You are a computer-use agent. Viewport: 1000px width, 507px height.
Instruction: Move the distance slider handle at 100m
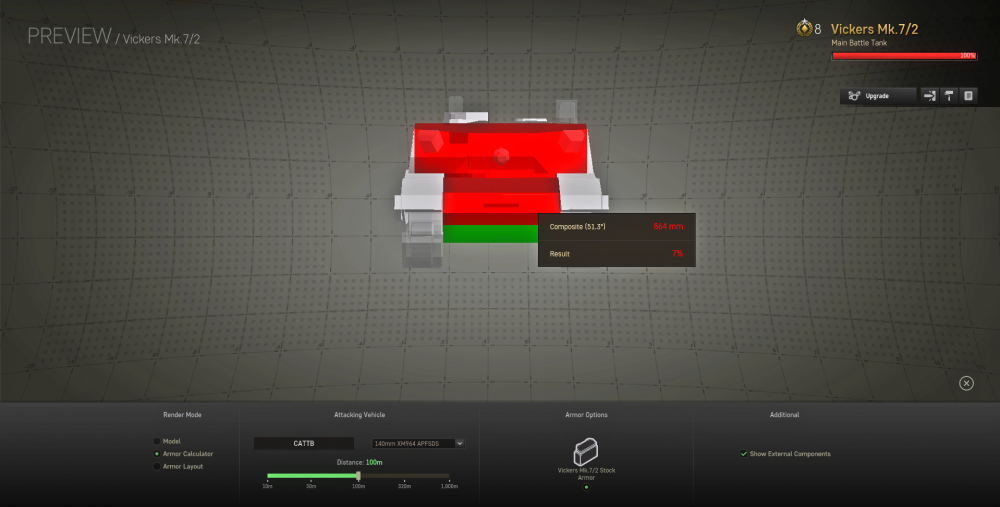[x=358, y=476]
